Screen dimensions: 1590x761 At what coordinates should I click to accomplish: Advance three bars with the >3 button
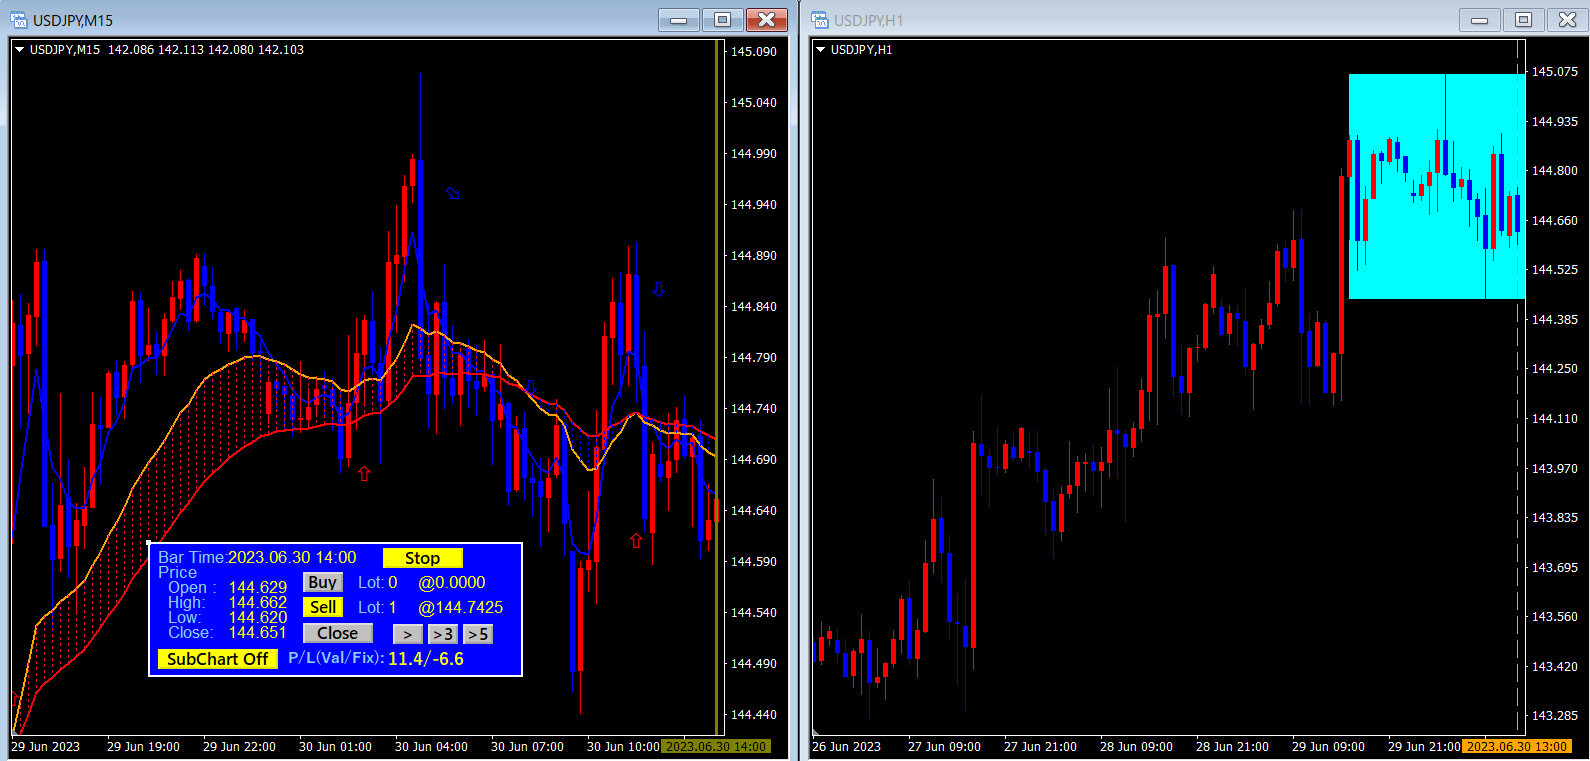[443, 634]
